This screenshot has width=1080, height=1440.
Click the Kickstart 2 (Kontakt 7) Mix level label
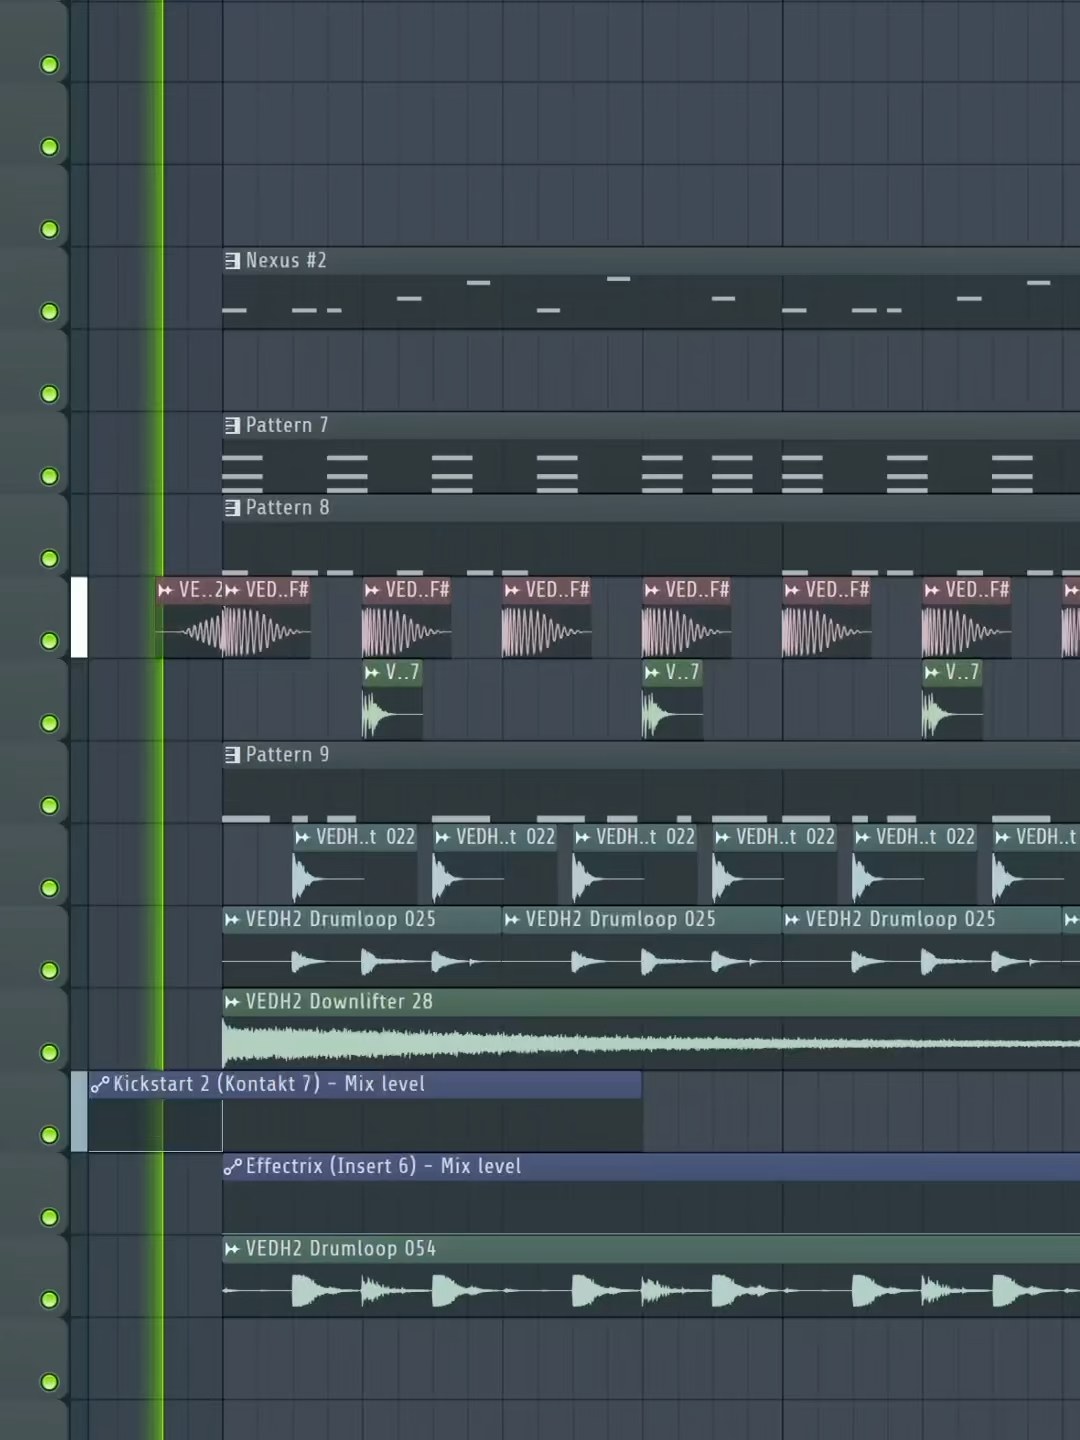[x=270, y=1083]
